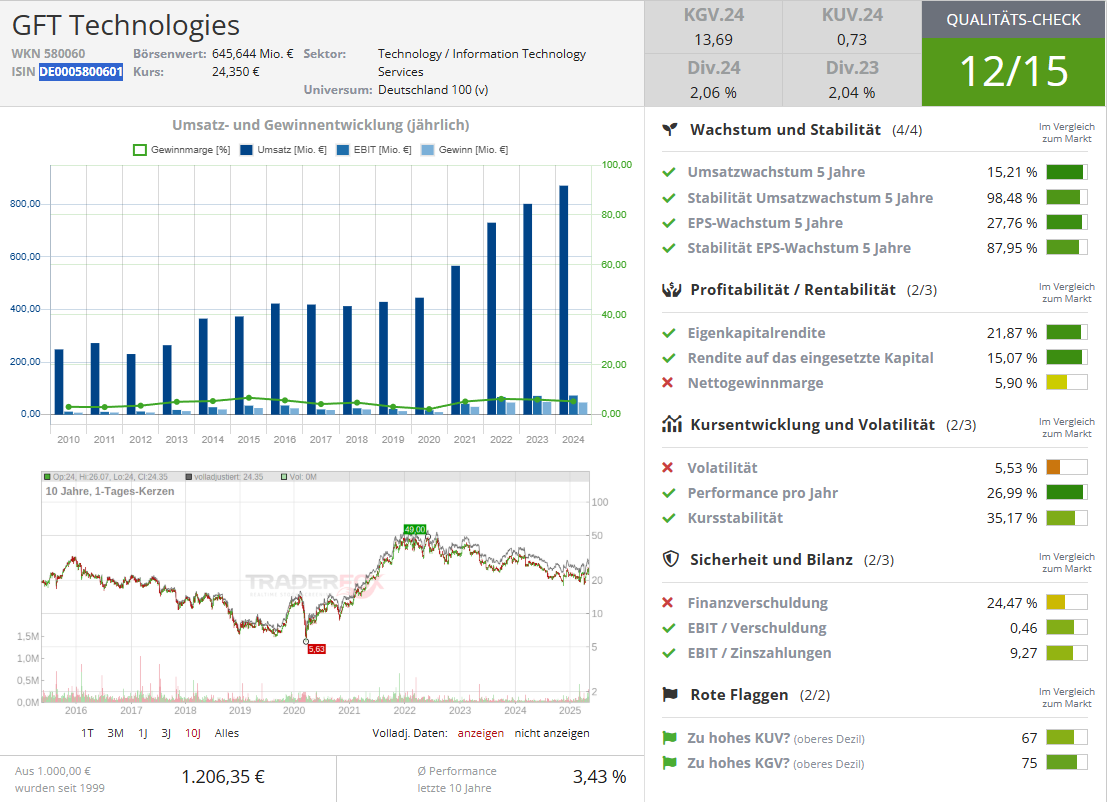Click anzeigen for Volladj. Daten
This screenshot has height=802, width=1107.
[481, 733]
